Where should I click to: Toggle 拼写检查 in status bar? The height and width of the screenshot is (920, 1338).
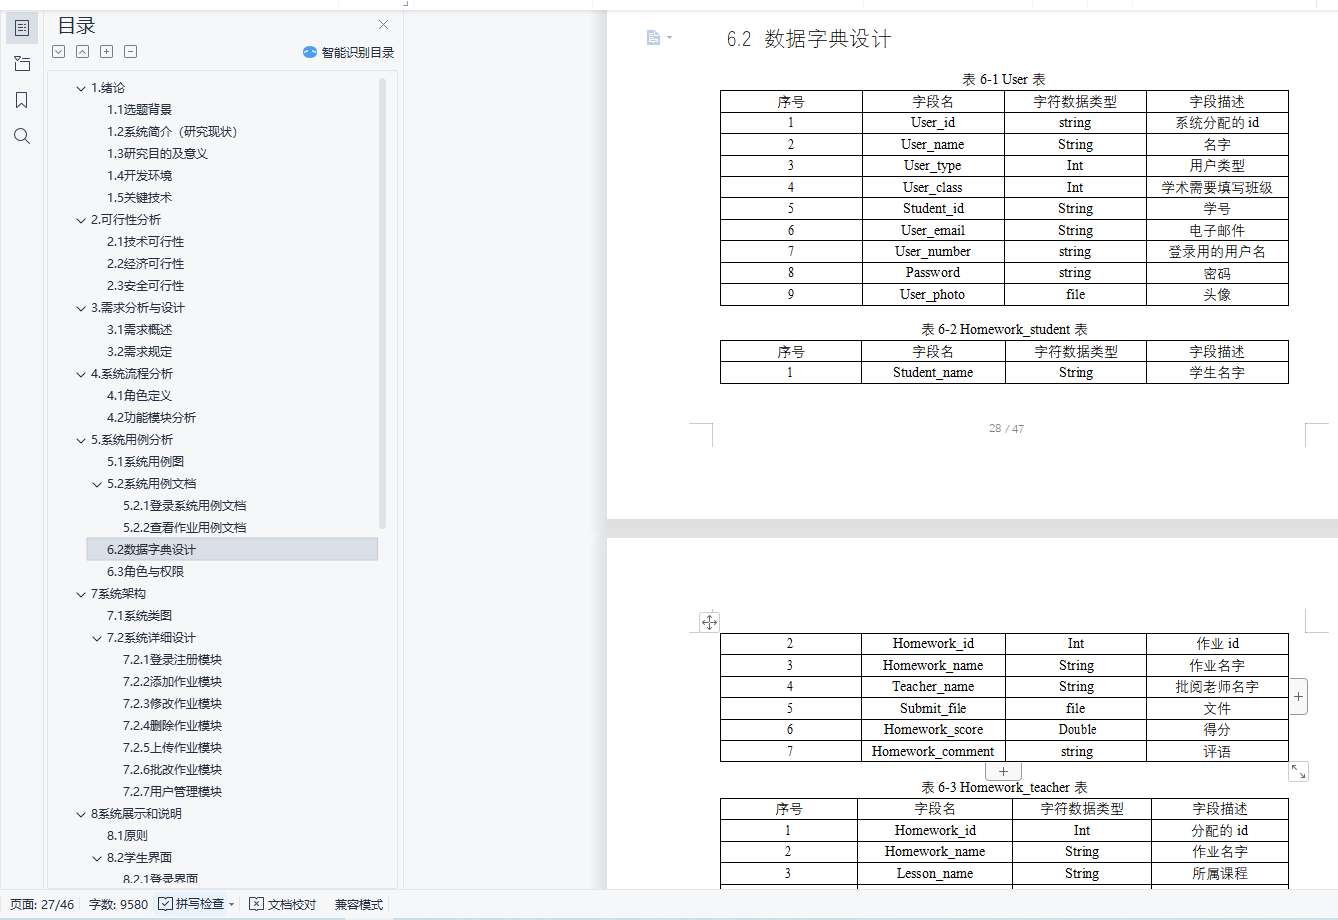(191, 904)
